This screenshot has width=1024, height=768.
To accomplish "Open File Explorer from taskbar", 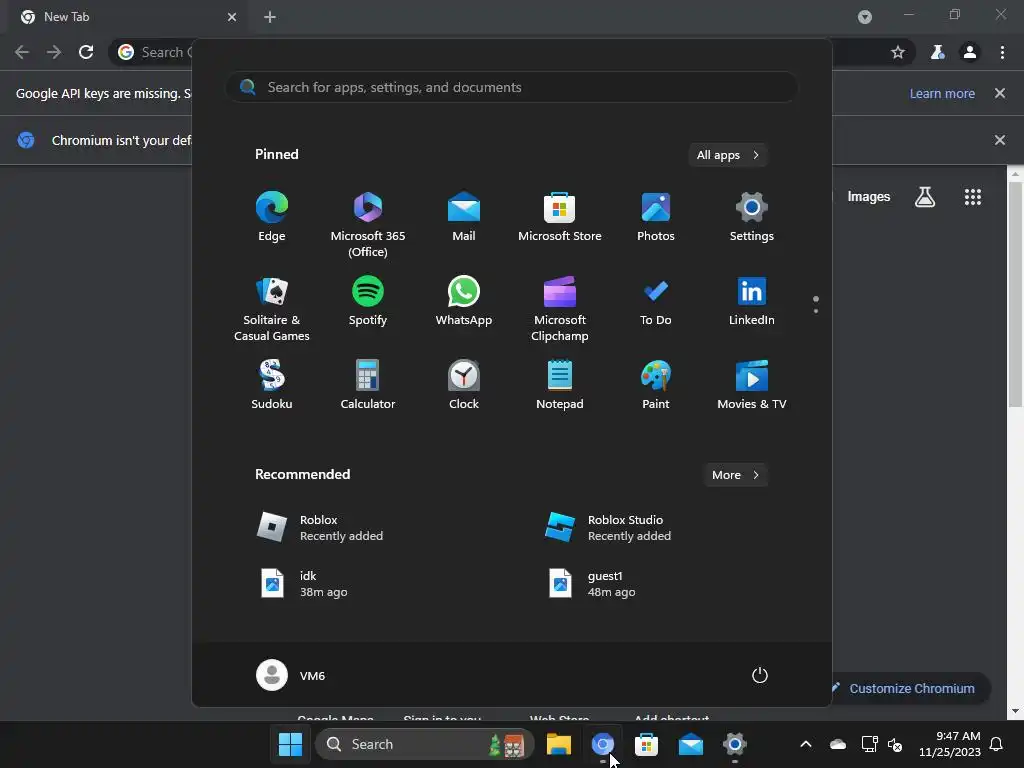I will 559,744.
